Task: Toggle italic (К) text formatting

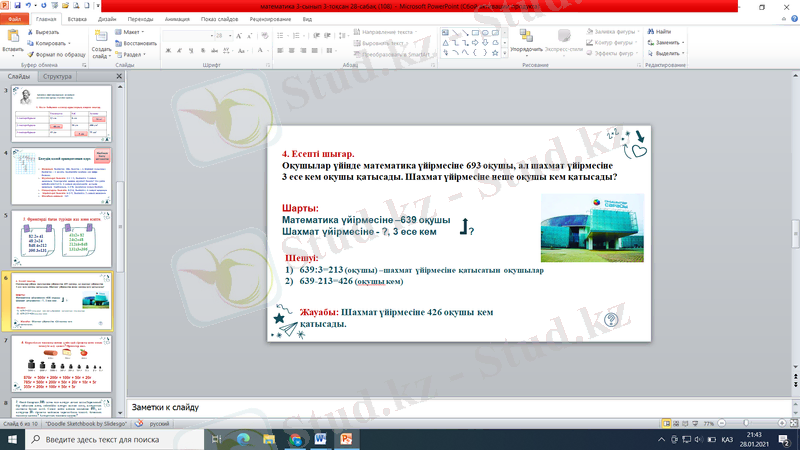Action: (x=180, y=49)
